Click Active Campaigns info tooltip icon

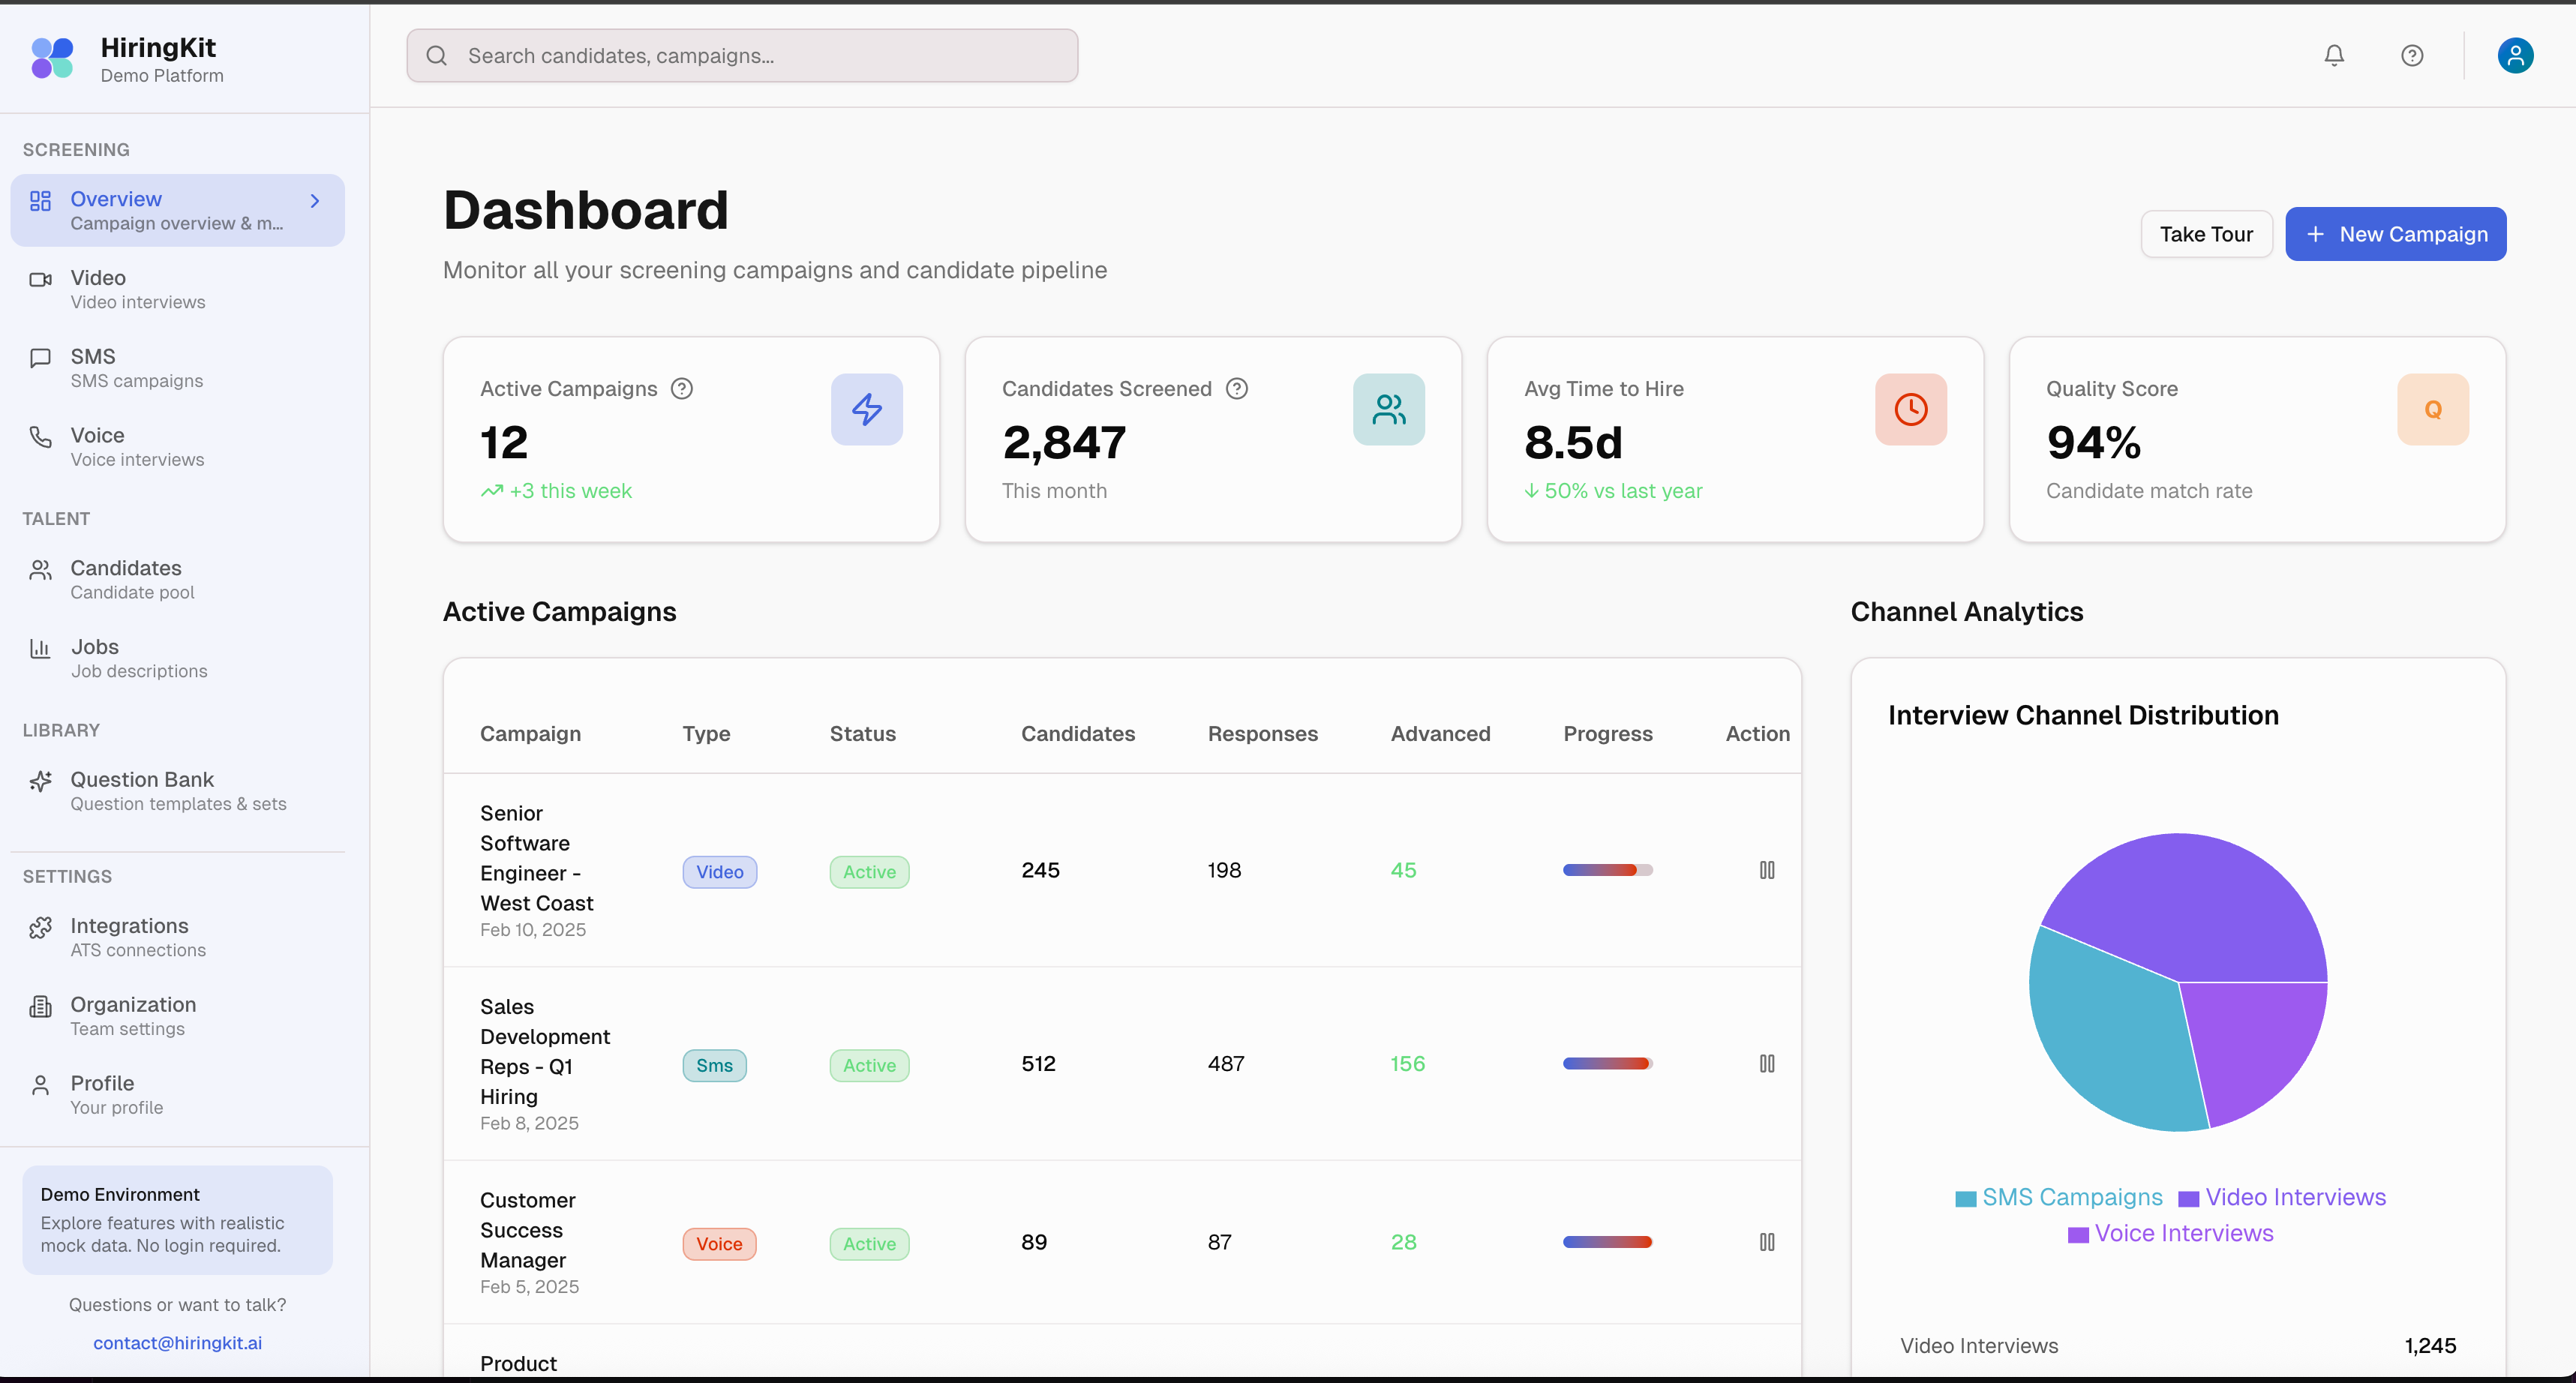(682, 389)
